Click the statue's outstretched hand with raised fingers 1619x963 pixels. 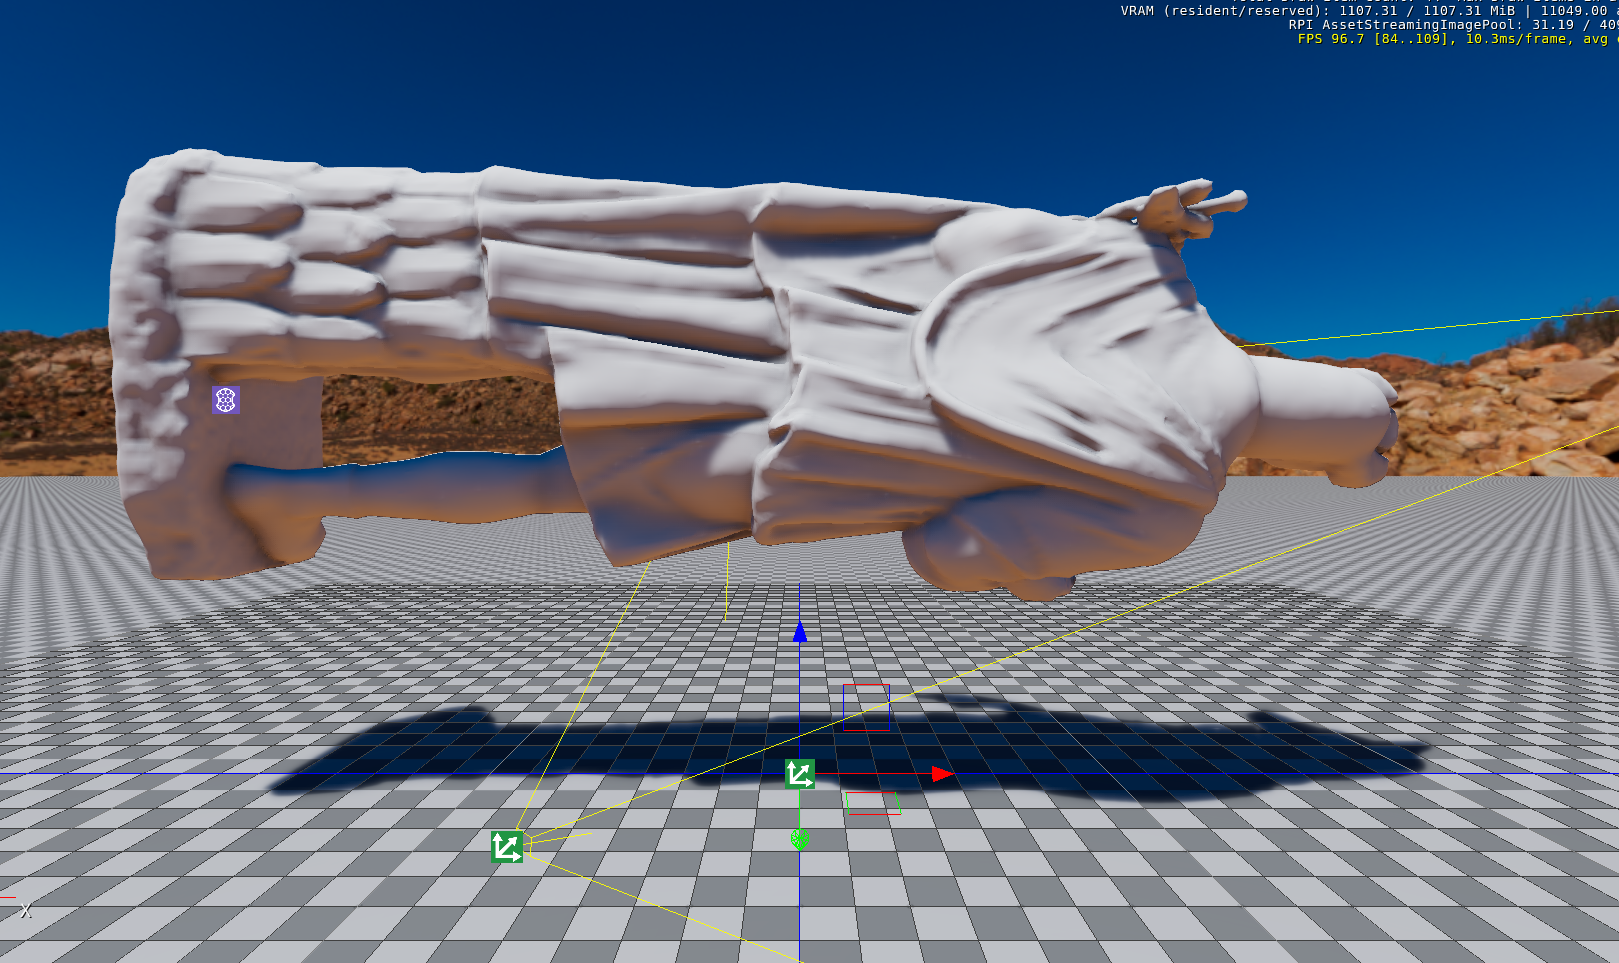point(1180,205)
